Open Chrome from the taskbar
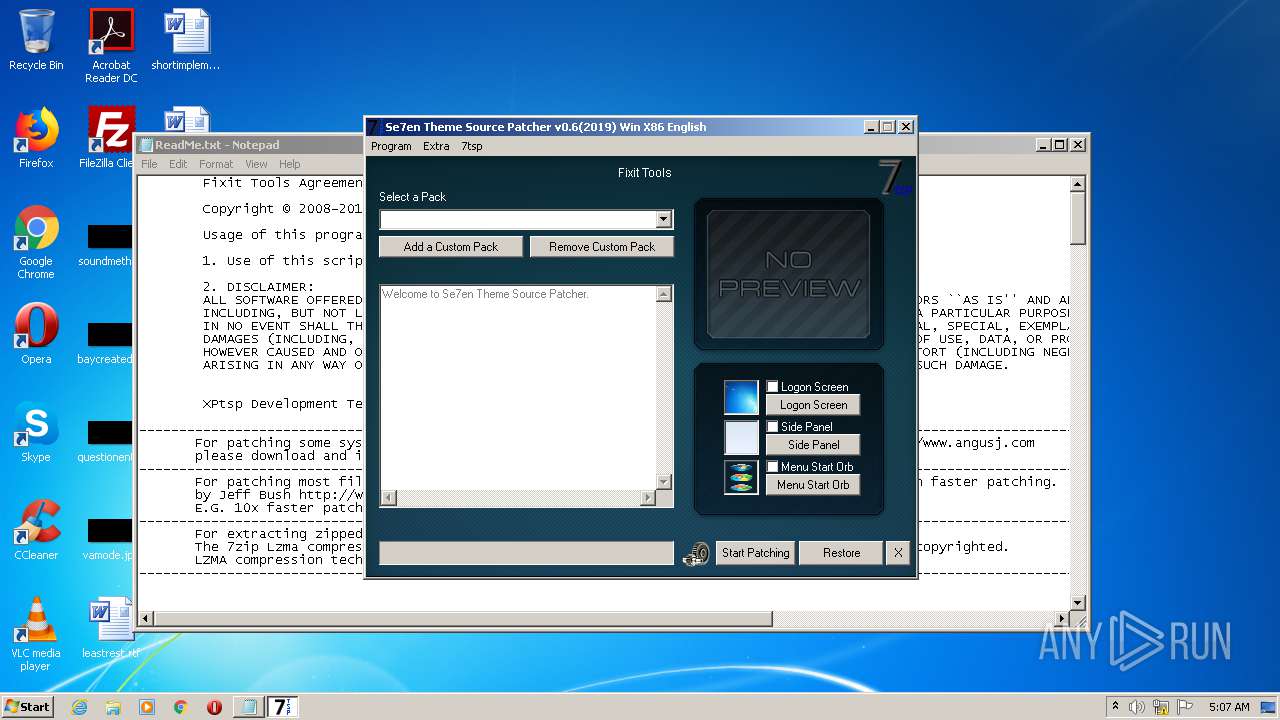The image size is (1280, 720). tap(181, 707)
